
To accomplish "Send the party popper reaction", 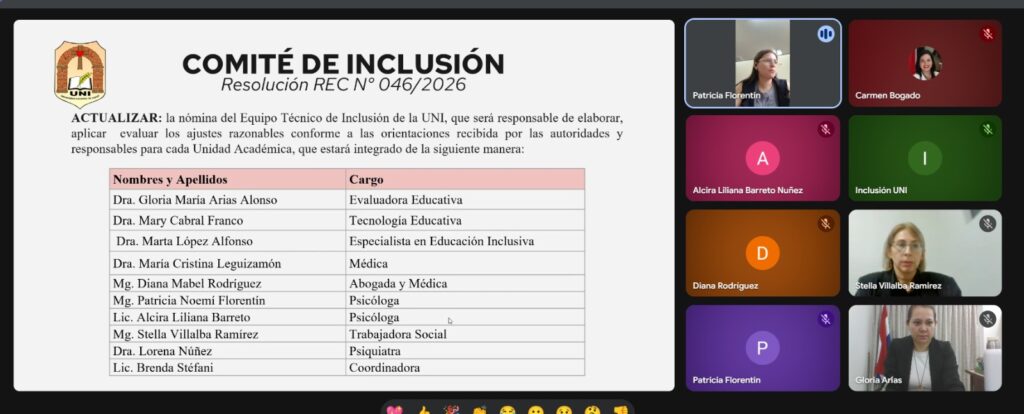I will pyautogui.click(x=451, y=410).
